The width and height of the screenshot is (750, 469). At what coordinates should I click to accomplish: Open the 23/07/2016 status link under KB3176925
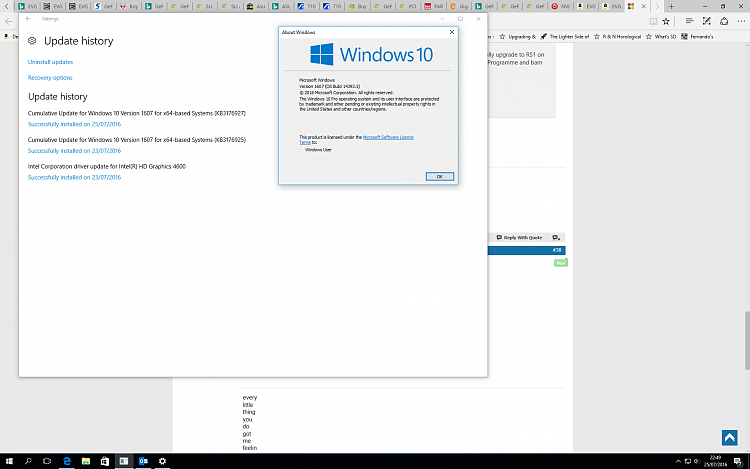[x=74, y=151]
